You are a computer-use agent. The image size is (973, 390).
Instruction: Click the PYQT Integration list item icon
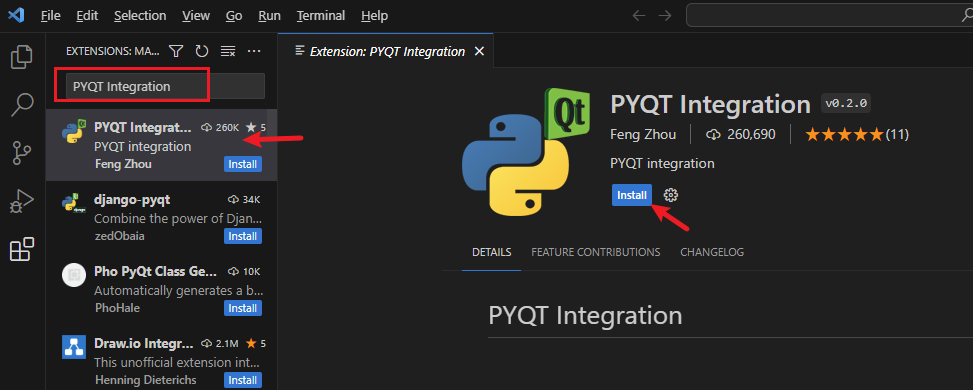click(x=74, y=132)
